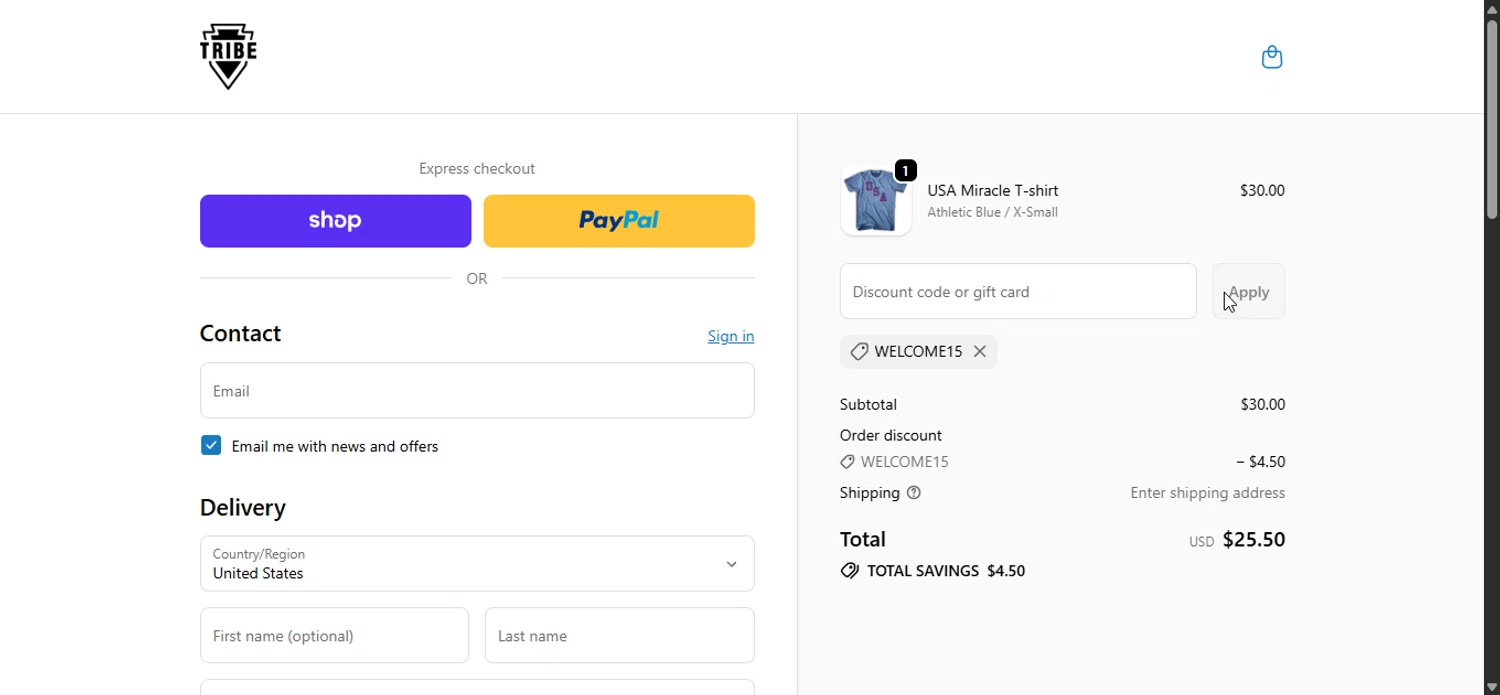The height and width of the screenshot is (695, 1500).
Task: Click the Sign in link
Action: point(731,336)
